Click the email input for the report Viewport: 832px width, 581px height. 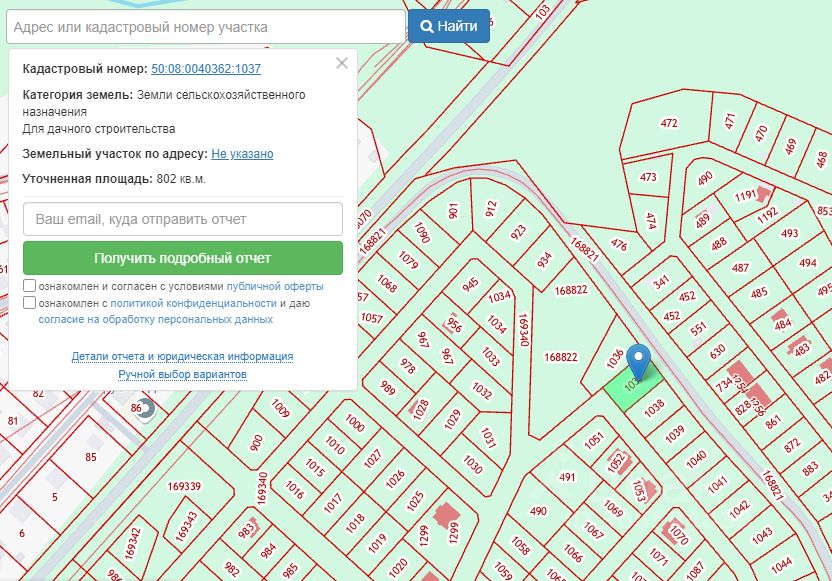(x=182, y=219)
